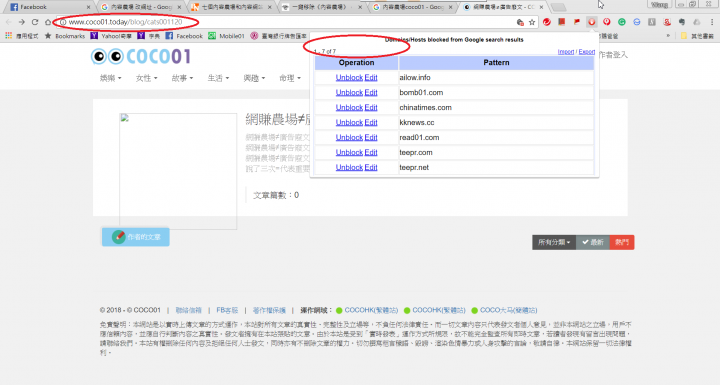Open the 著作權保護 footer link
The image size is (720, 385).
coord(269,310)
